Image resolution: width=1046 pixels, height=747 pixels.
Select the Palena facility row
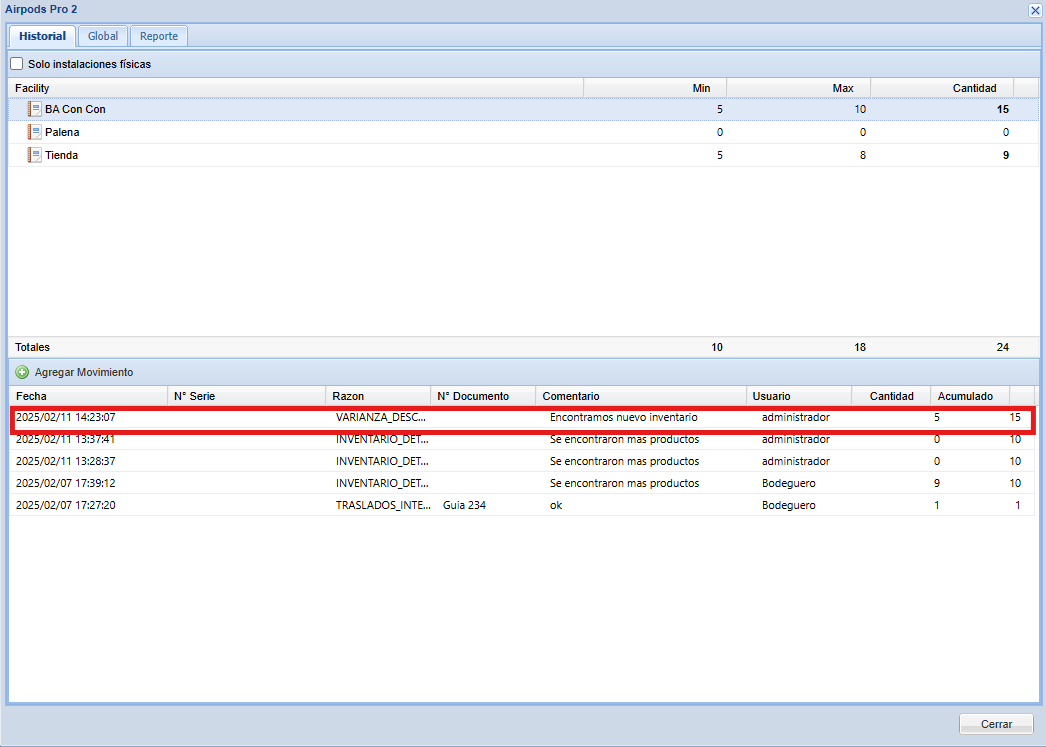pos(523,132)
